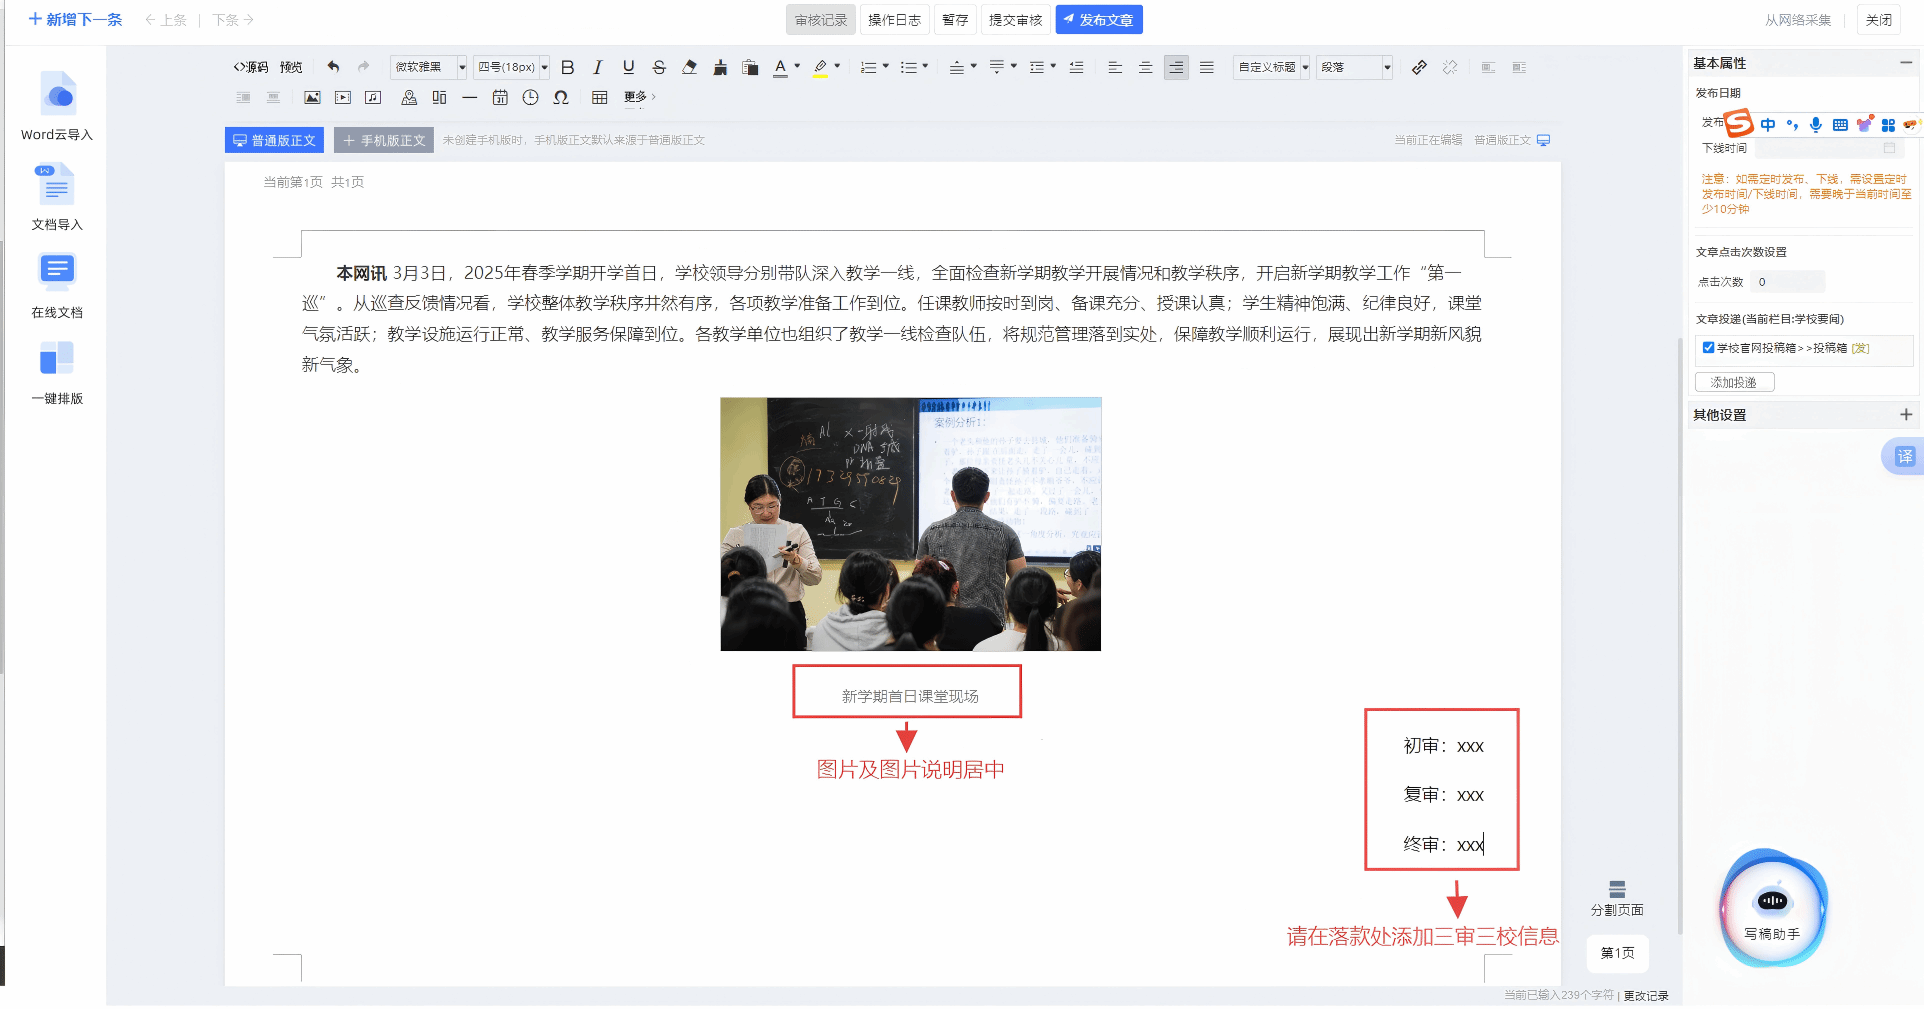Open Word云导入 in sidebar
The height and width of the screenshot is (1009, 1924).
point(57,106)
